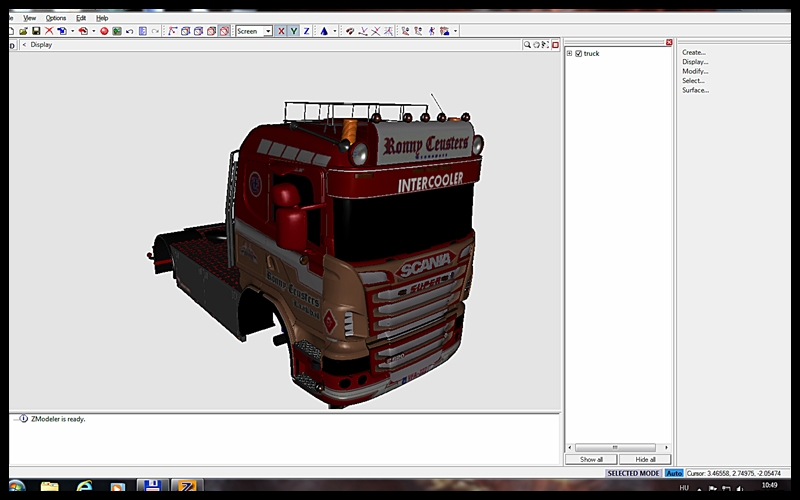Expand the Select... commands section
This screenshot has height=500, width=800.
pyautogui.click(x=693, y=81)
